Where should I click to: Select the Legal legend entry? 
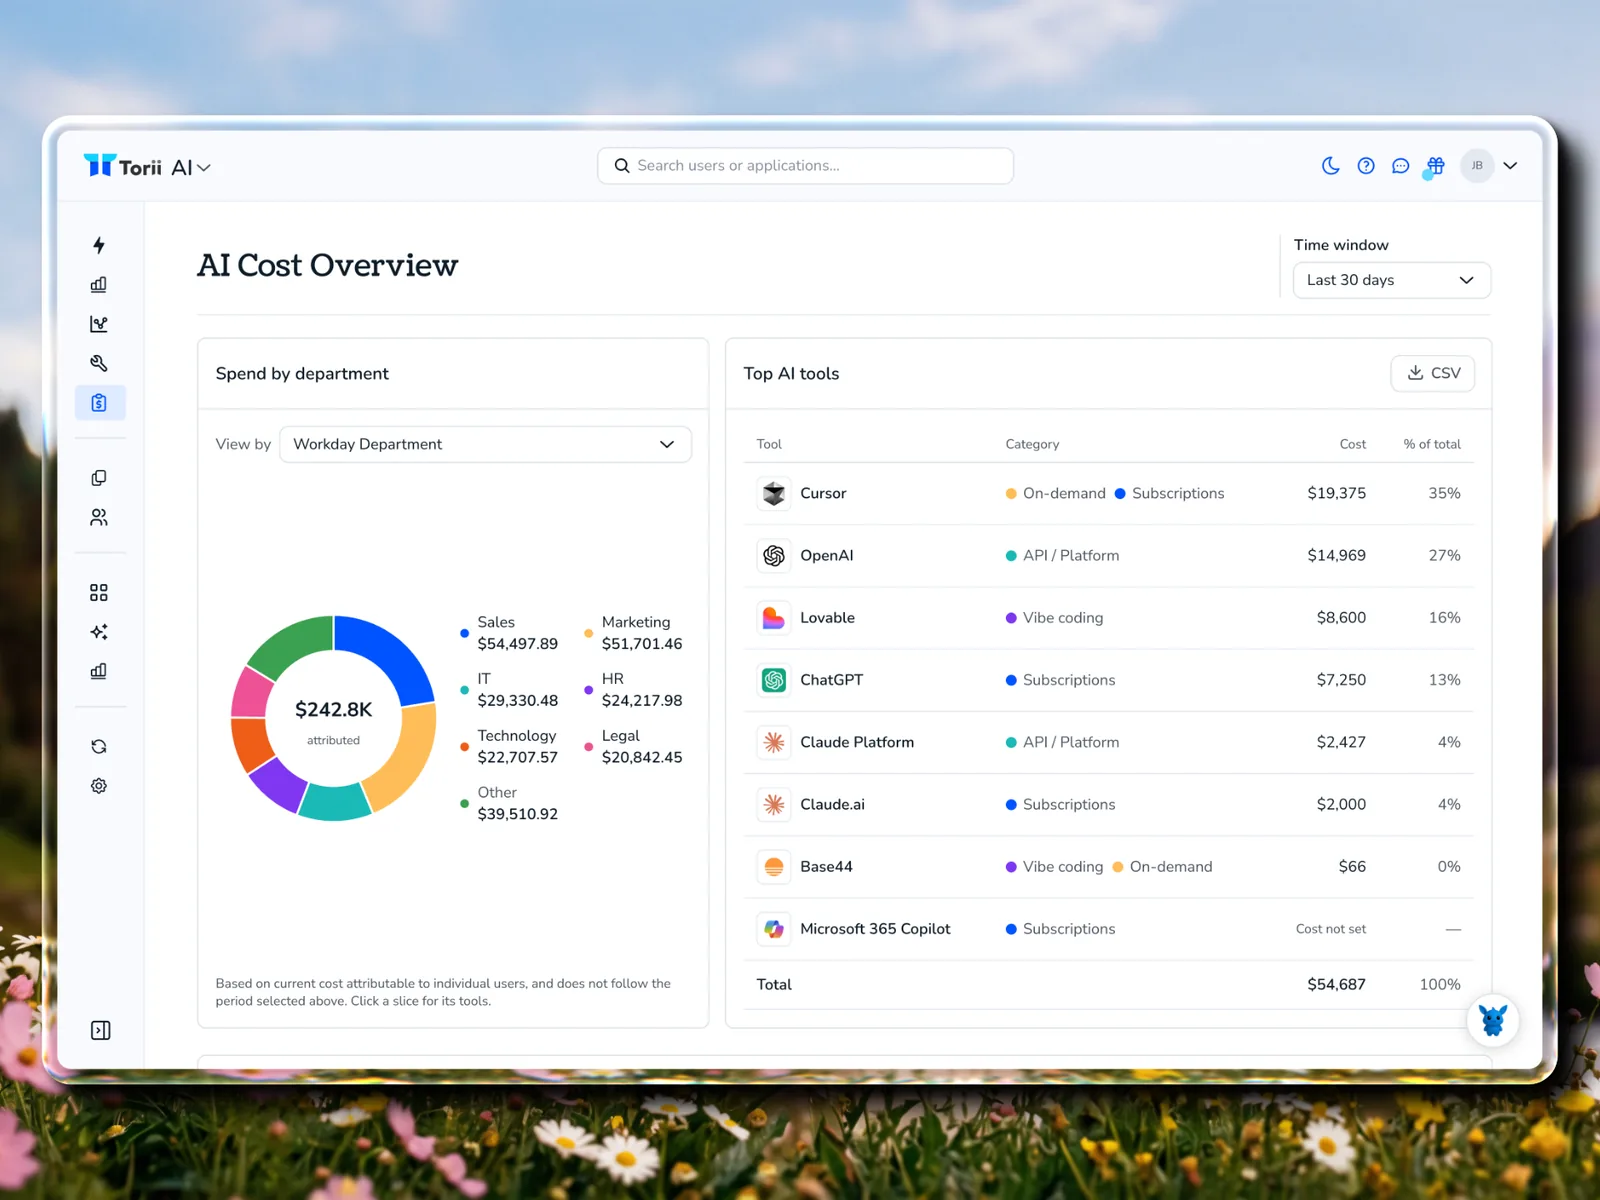tap(633, 747)
